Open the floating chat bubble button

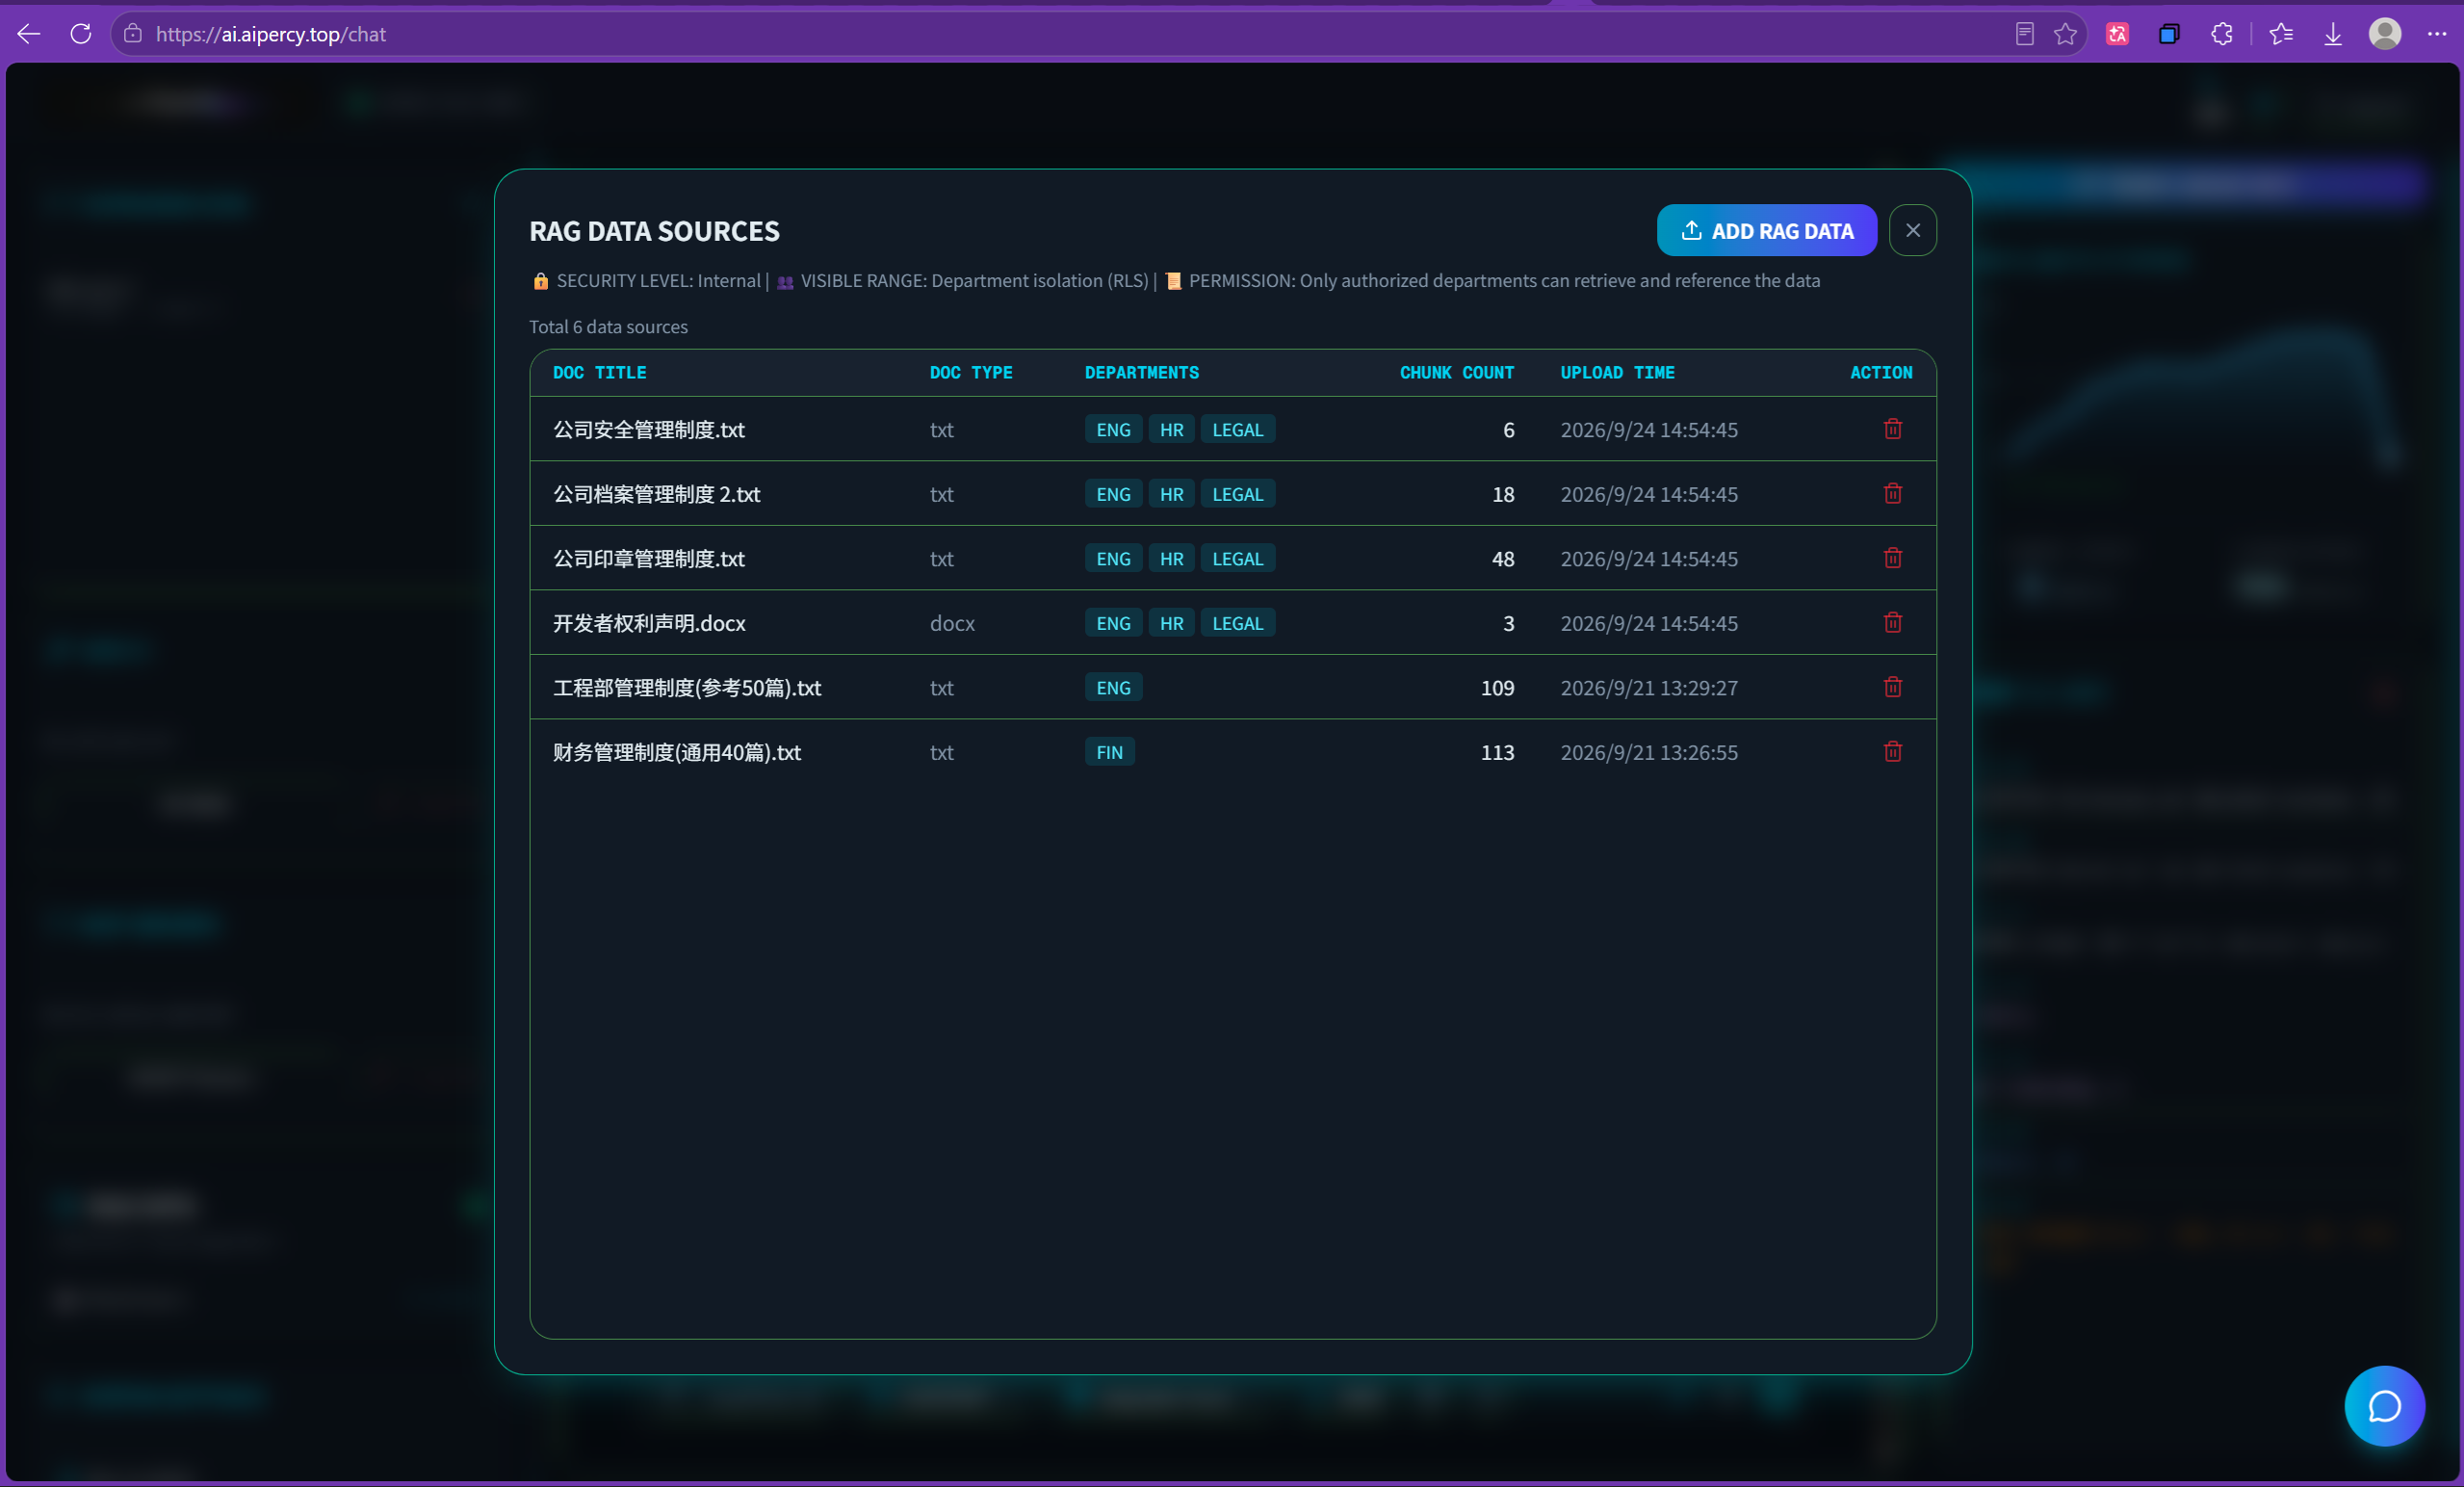point(2384,1405)
